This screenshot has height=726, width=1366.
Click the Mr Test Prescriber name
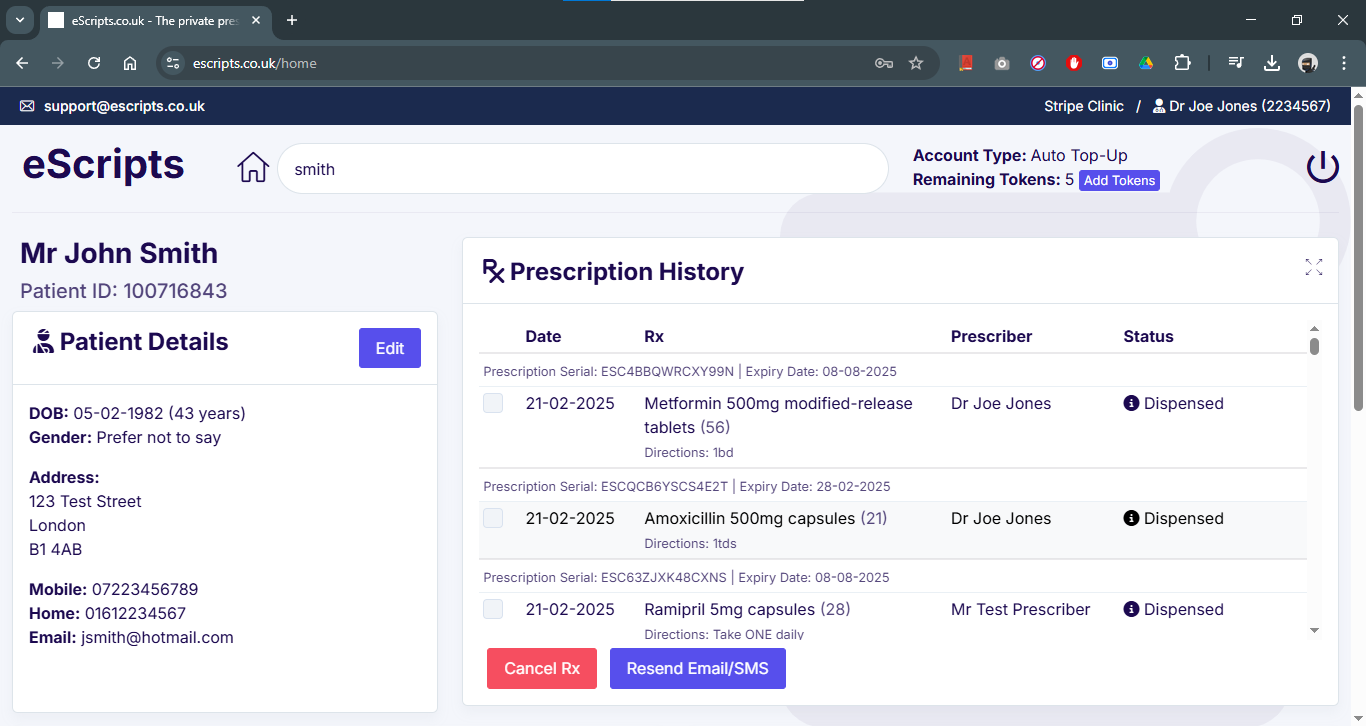(x=1021, y=609)
